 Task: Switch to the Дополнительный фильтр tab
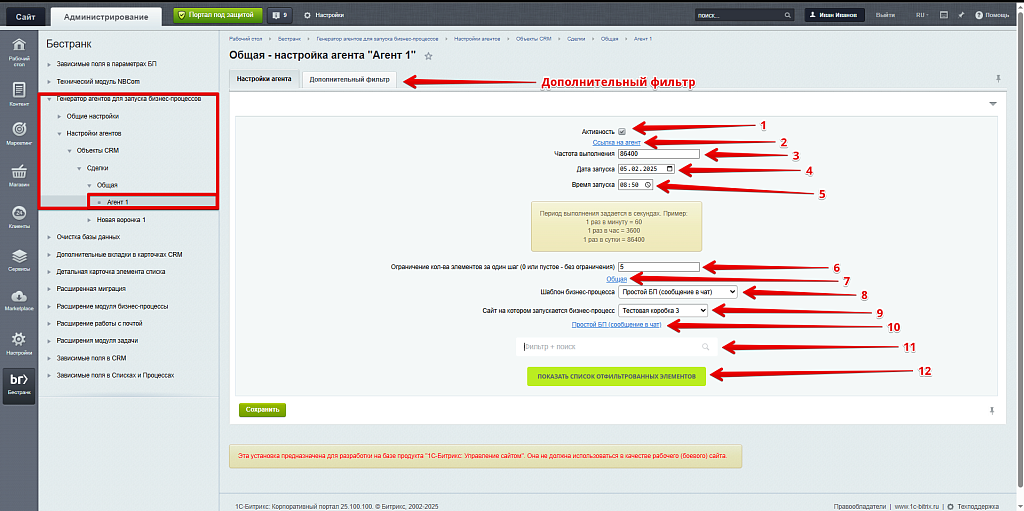(x=349, y=79)
